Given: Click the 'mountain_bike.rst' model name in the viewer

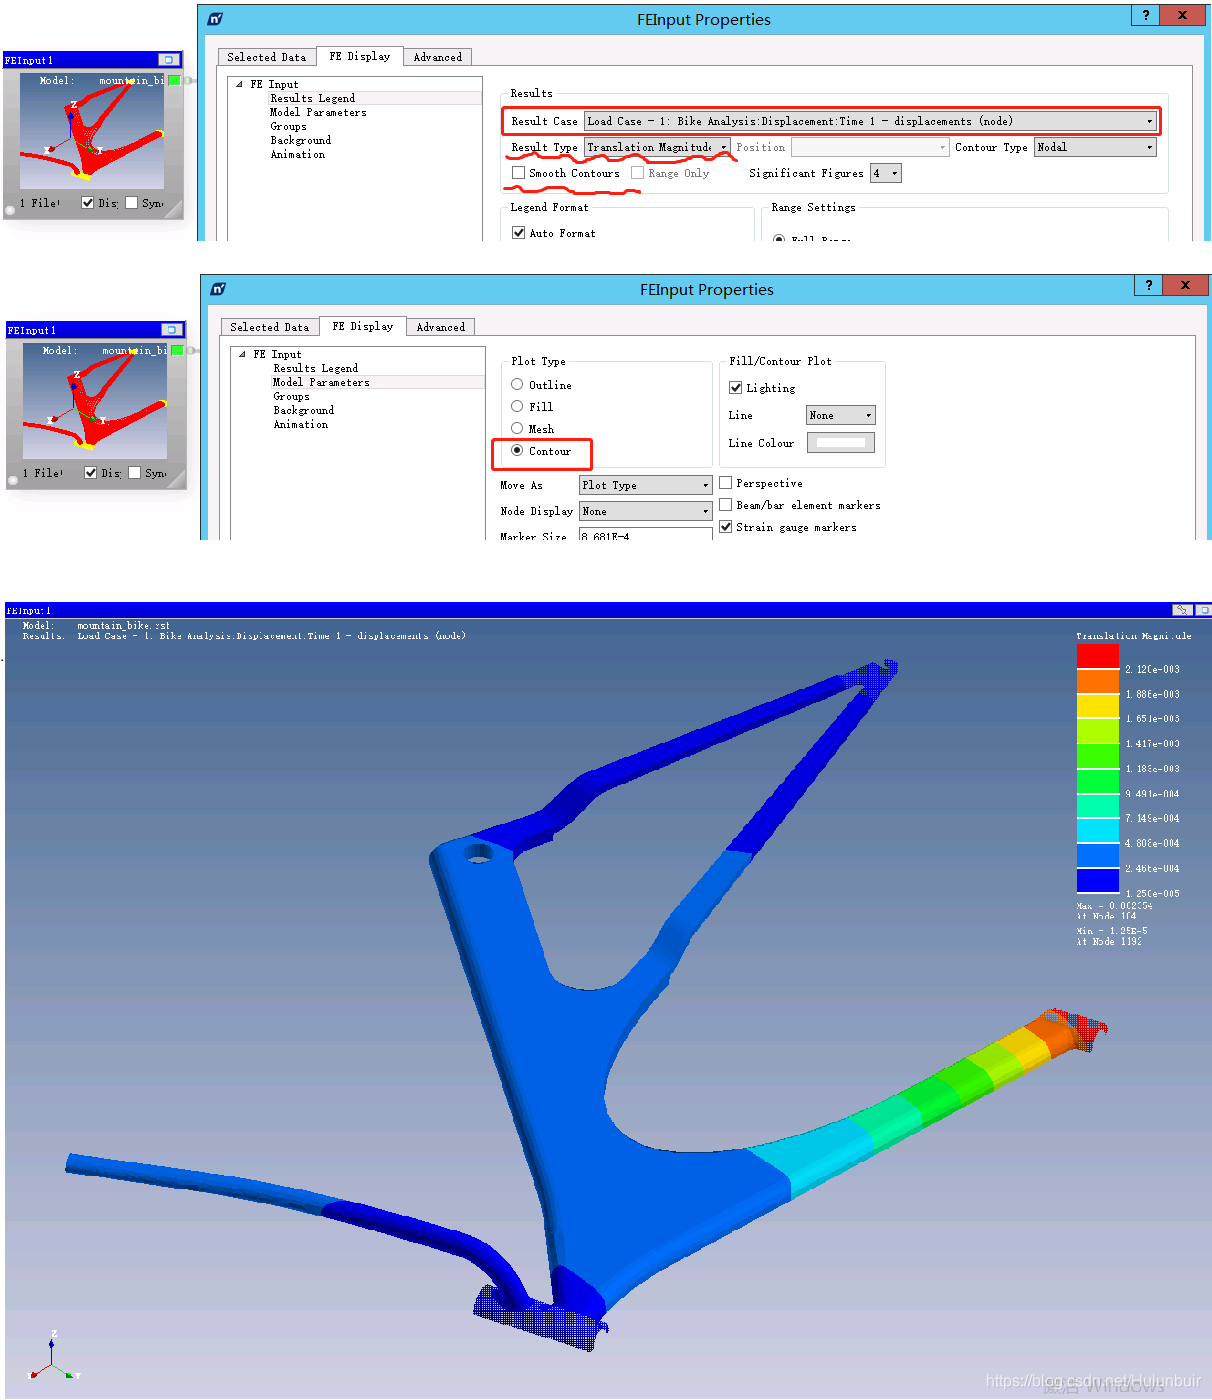Looking at the screenshot, I should point(123,626).
